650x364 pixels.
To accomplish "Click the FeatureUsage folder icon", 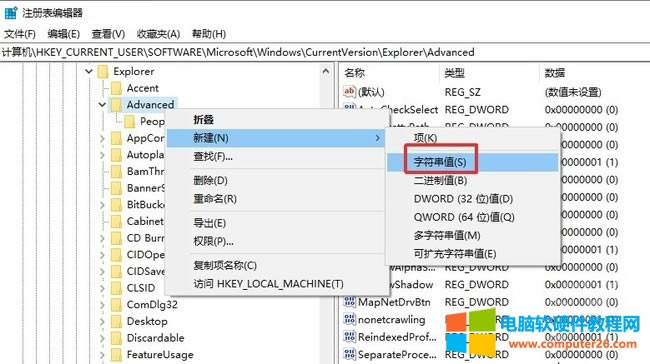I will [116, 354].
